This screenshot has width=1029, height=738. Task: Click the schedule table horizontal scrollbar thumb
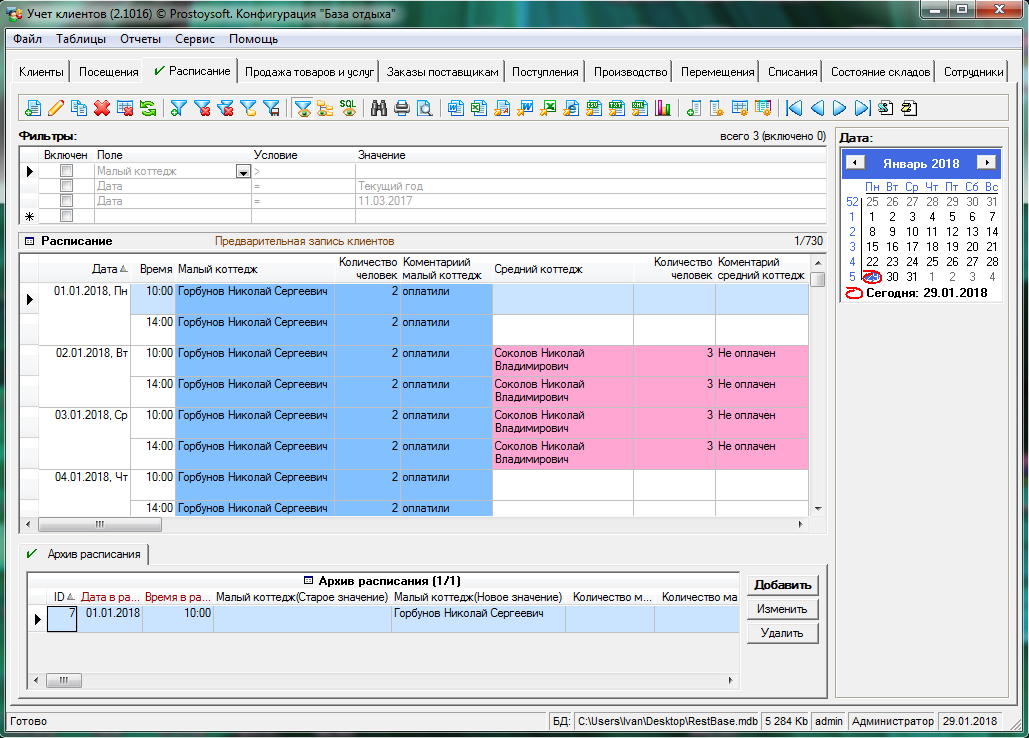pos(99,524)
